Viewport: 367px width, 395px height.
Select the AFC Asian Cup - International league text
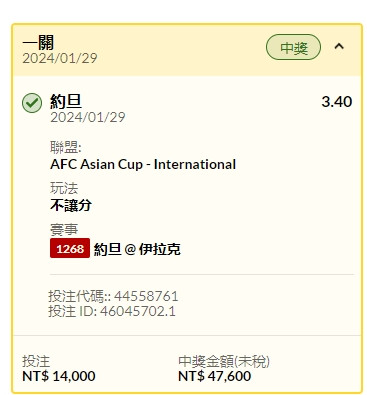[x=143, y=164]
